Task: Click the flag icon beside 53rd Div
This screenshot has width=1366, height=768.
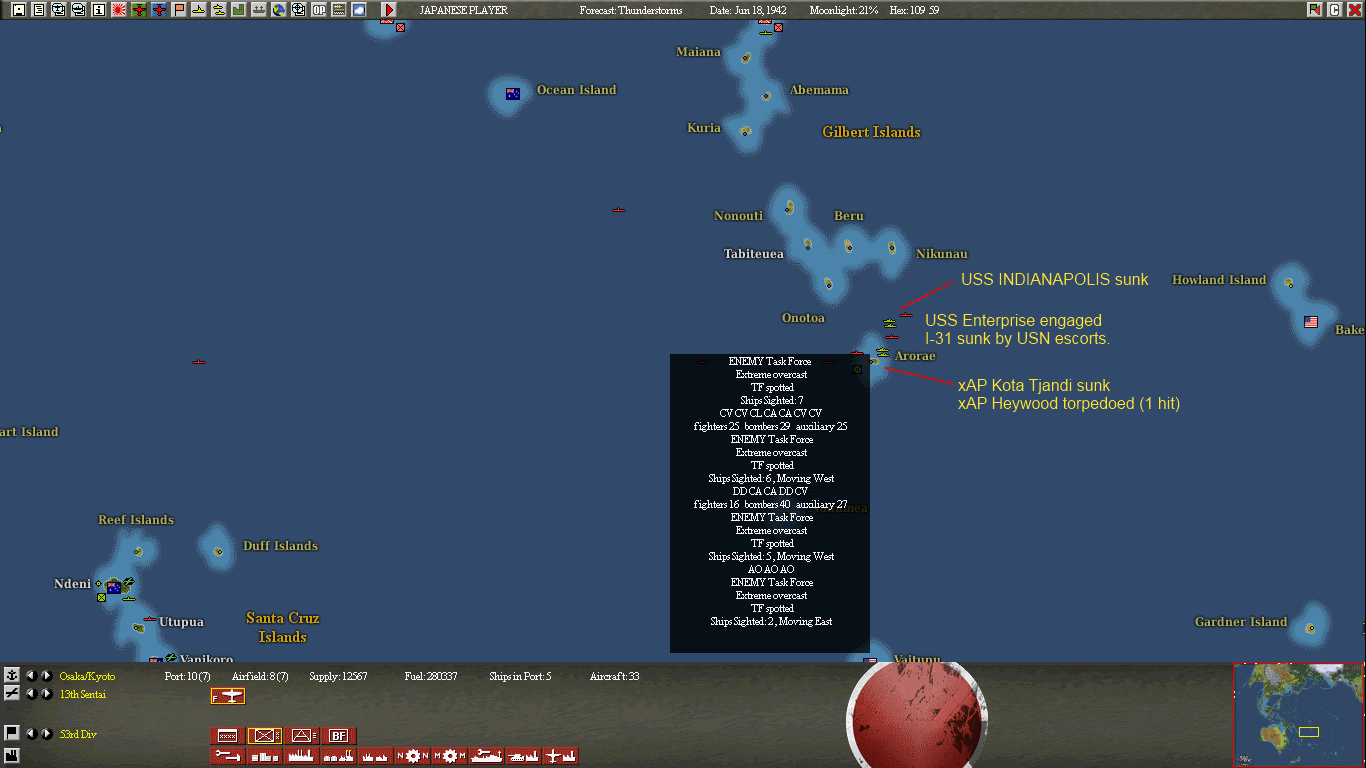Action: [12, 733]
